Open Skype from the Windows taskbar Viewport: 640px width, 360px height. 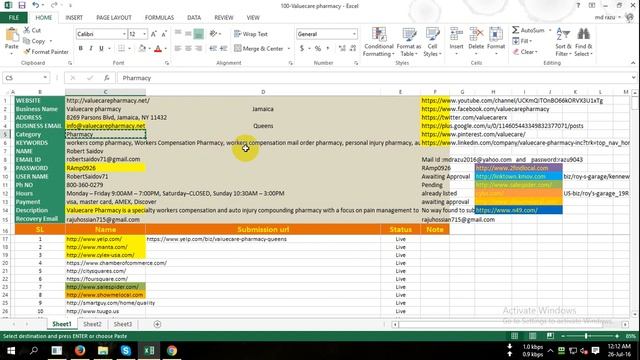pyautogui.click(x=126, y=351)
